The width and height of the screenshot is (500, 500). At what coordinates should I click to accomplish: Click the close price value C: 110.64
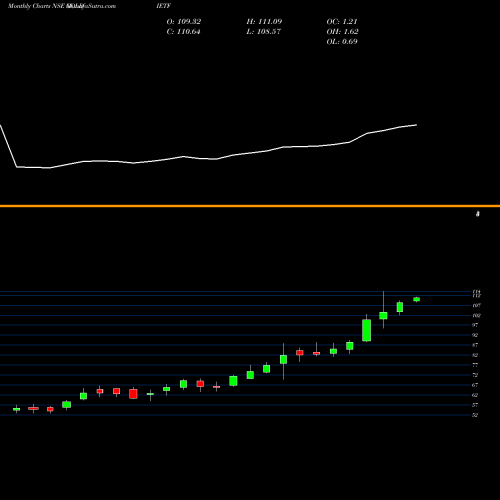(183, 32)
